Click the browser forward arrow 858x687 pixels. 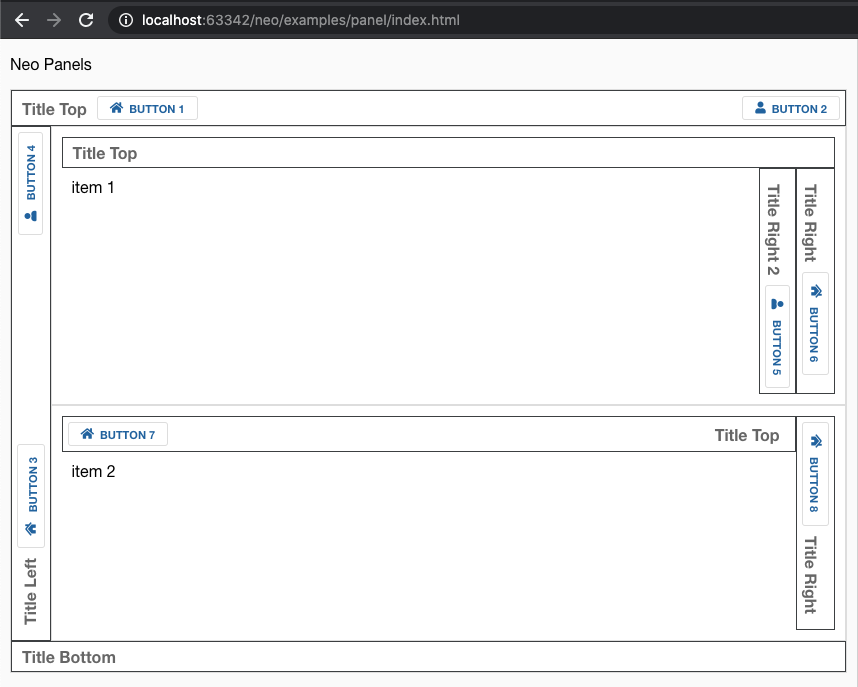[54, 20]
